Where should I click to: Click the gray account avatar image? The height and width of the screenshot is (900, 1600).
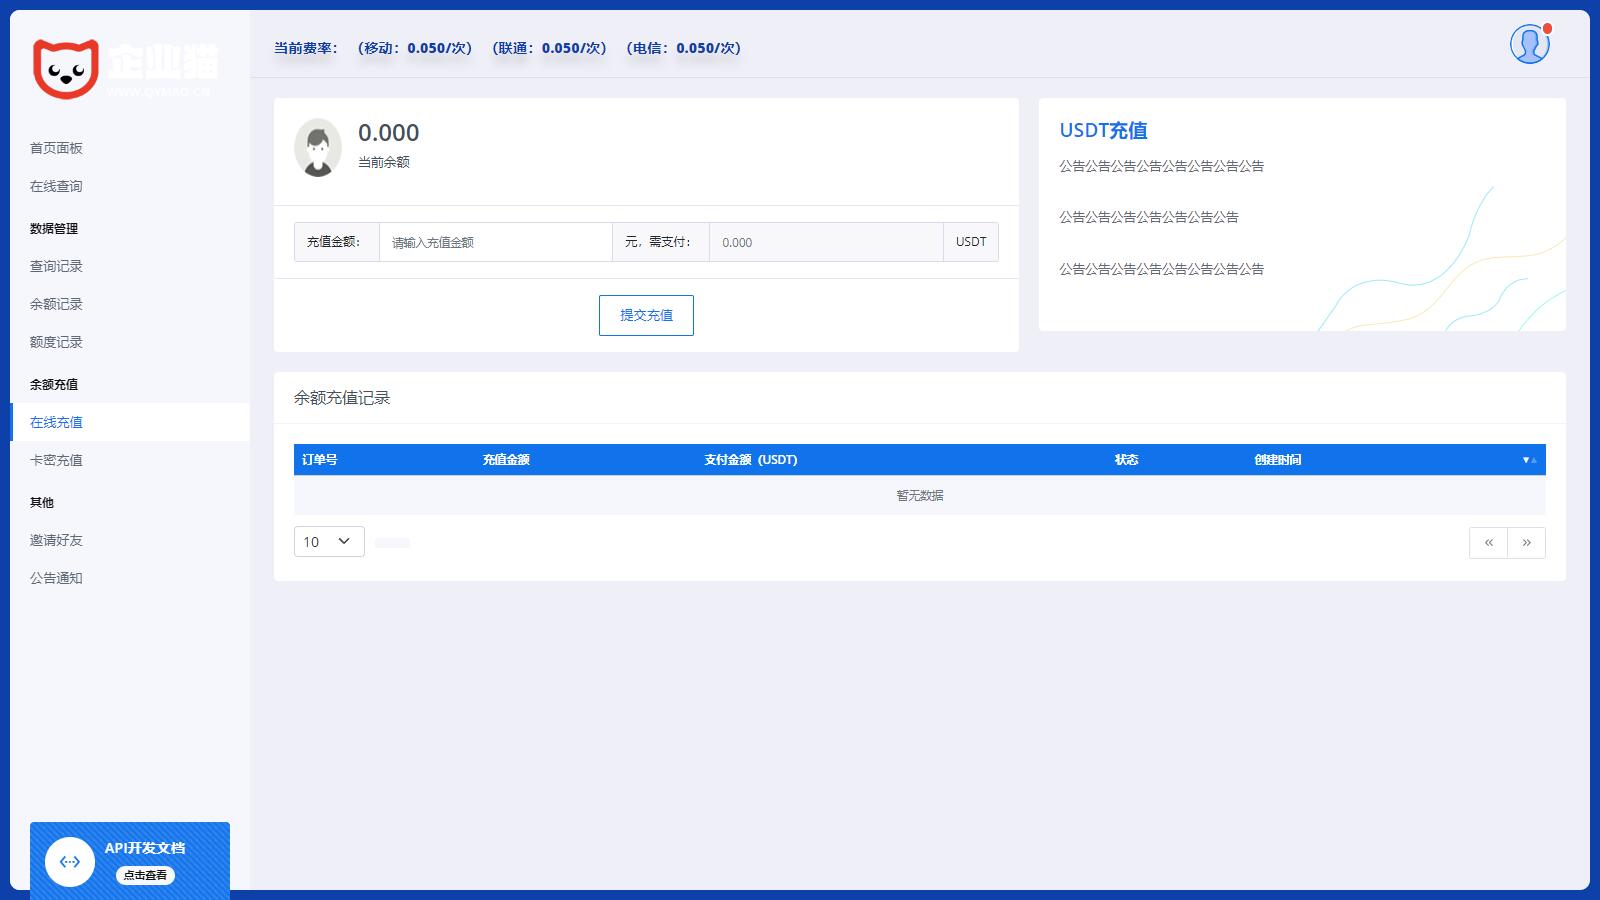pyautogui.click(x=318, y=148)
